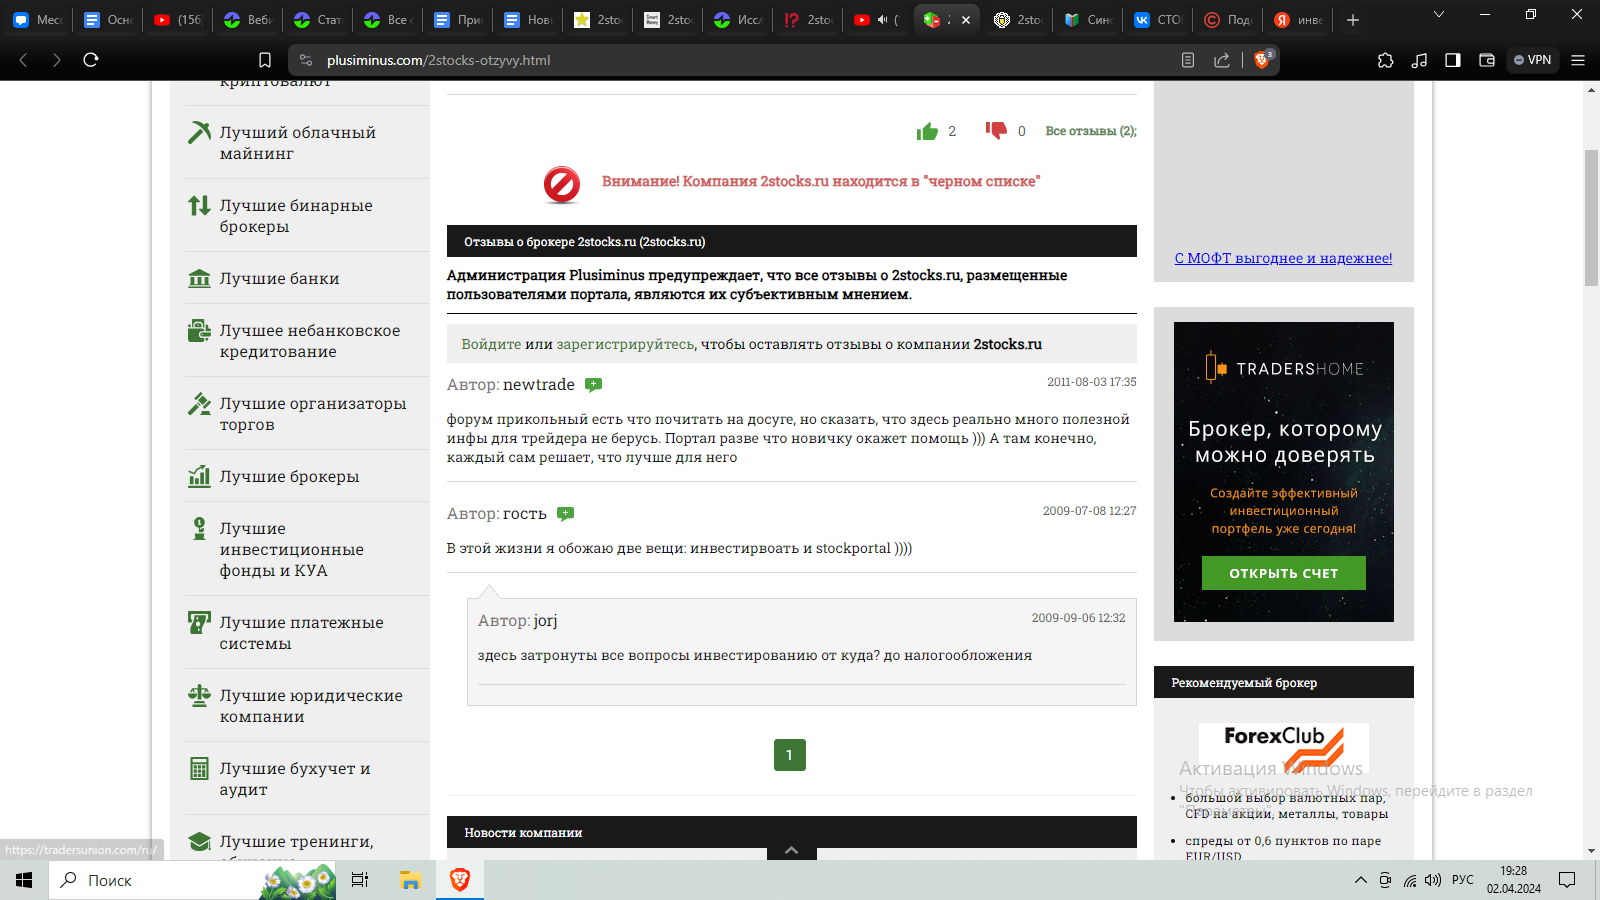View site information icon beside the URL
1600x900 pixels.
[x=306, y=60]
